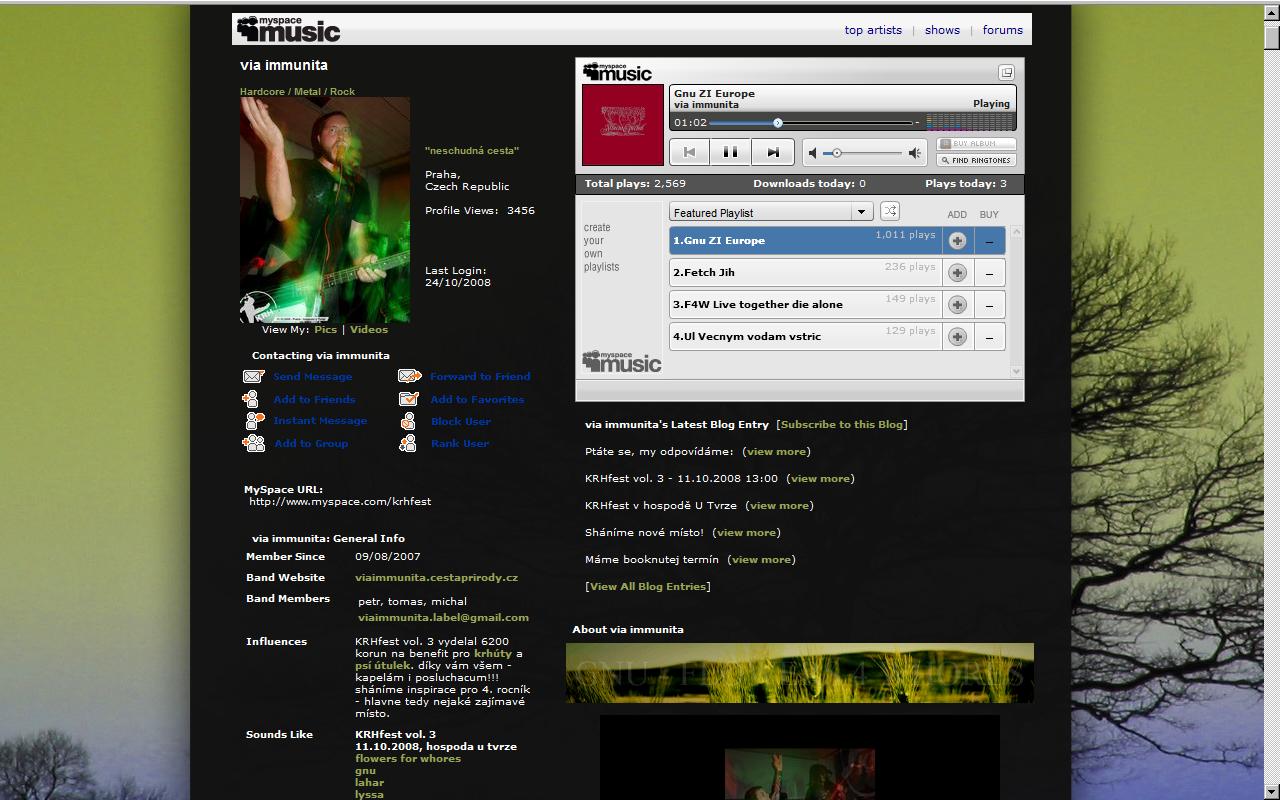View more of Sháníme nové místo entry
Screen dimensions: 1280x800
tap(746, 532)
